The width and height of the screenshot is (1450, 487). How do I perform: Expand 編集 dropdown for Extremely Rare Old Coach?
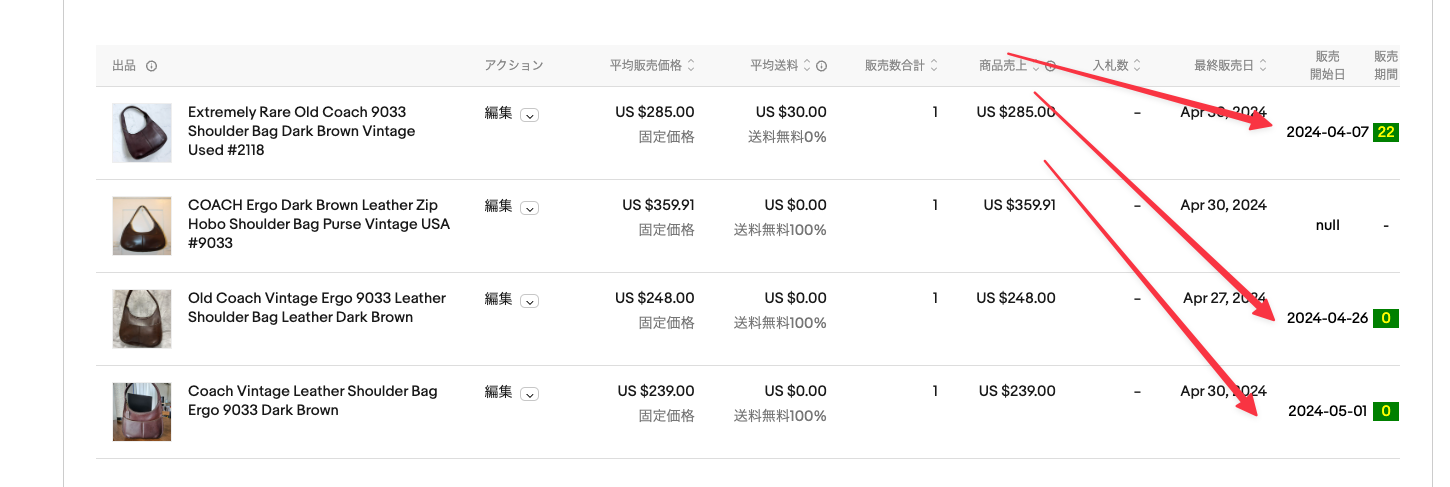point(530,114)
